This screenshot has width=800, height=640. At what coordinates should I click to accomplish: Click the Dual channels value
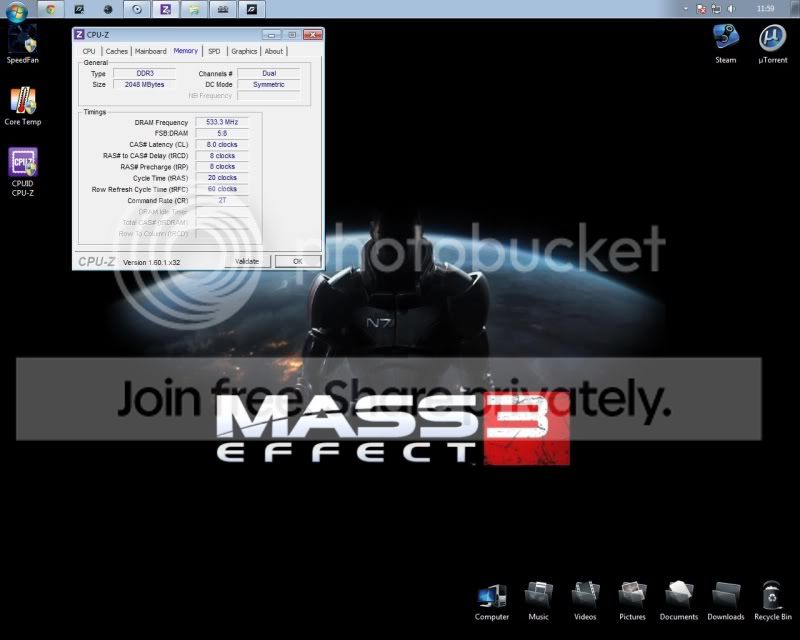269,73
